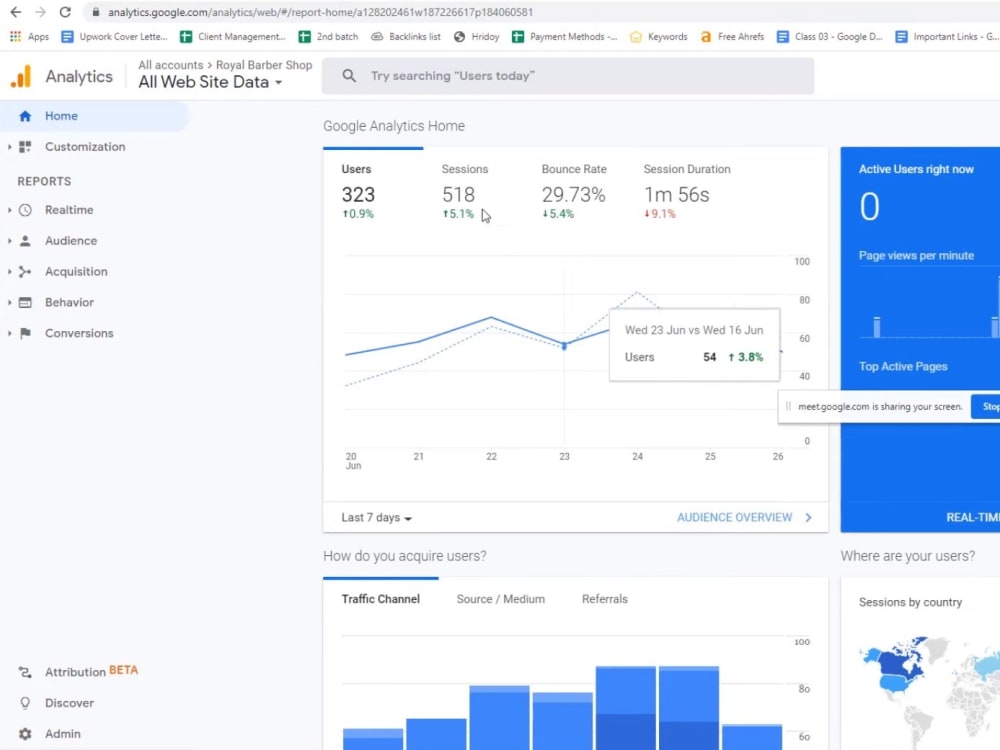1000x750 pixels.
Task: Click the Conversions flag icon
Action: point(25,333)
